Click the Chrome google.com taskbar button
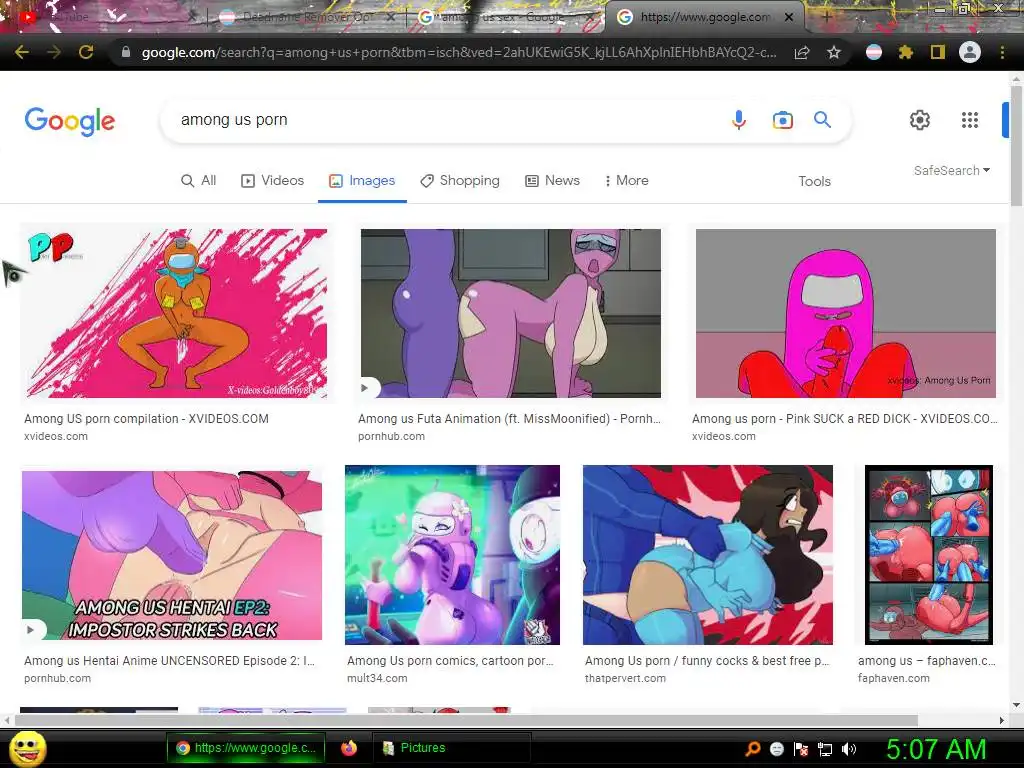 (x=246, y=748)
